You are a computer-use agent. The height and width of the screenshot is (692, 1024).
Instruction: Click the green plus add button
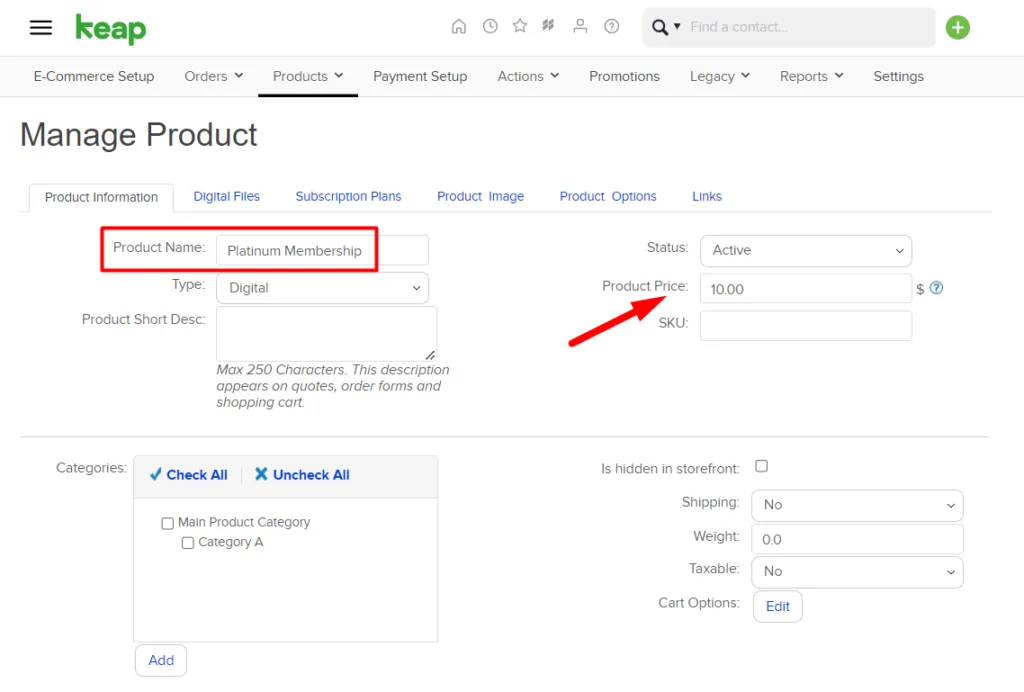tap(957, 27)
